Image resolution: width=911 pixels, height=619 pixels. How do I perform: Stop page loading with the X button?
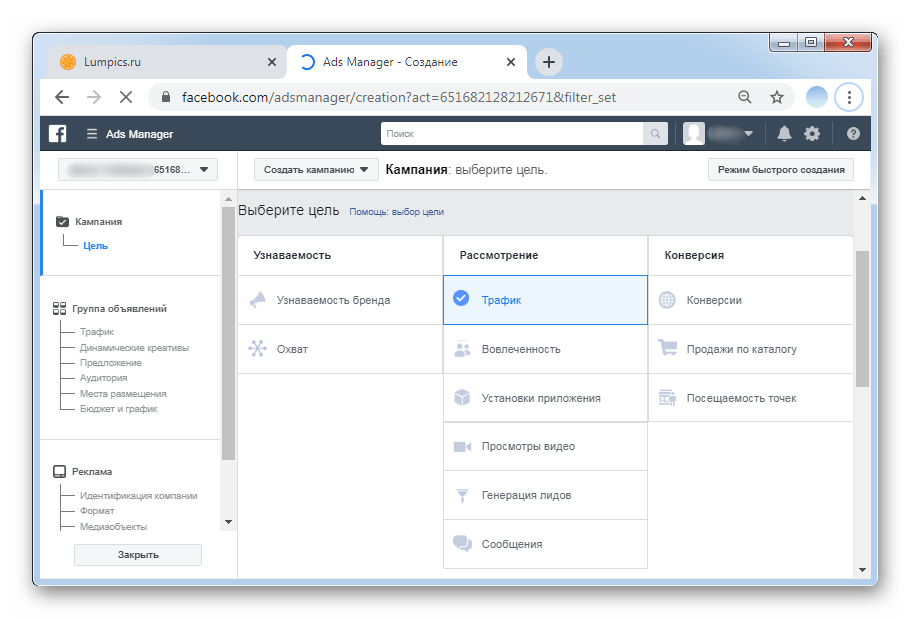125,97
